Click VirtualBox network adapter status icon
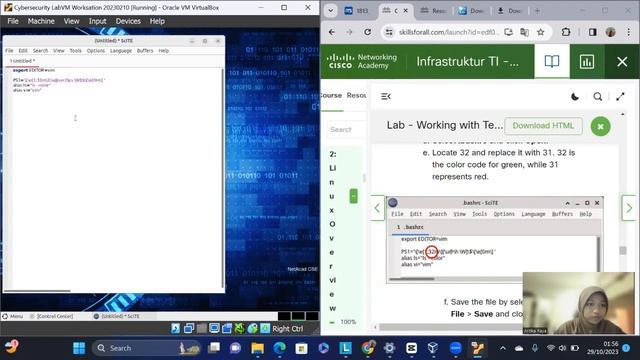 coord(189,328)
